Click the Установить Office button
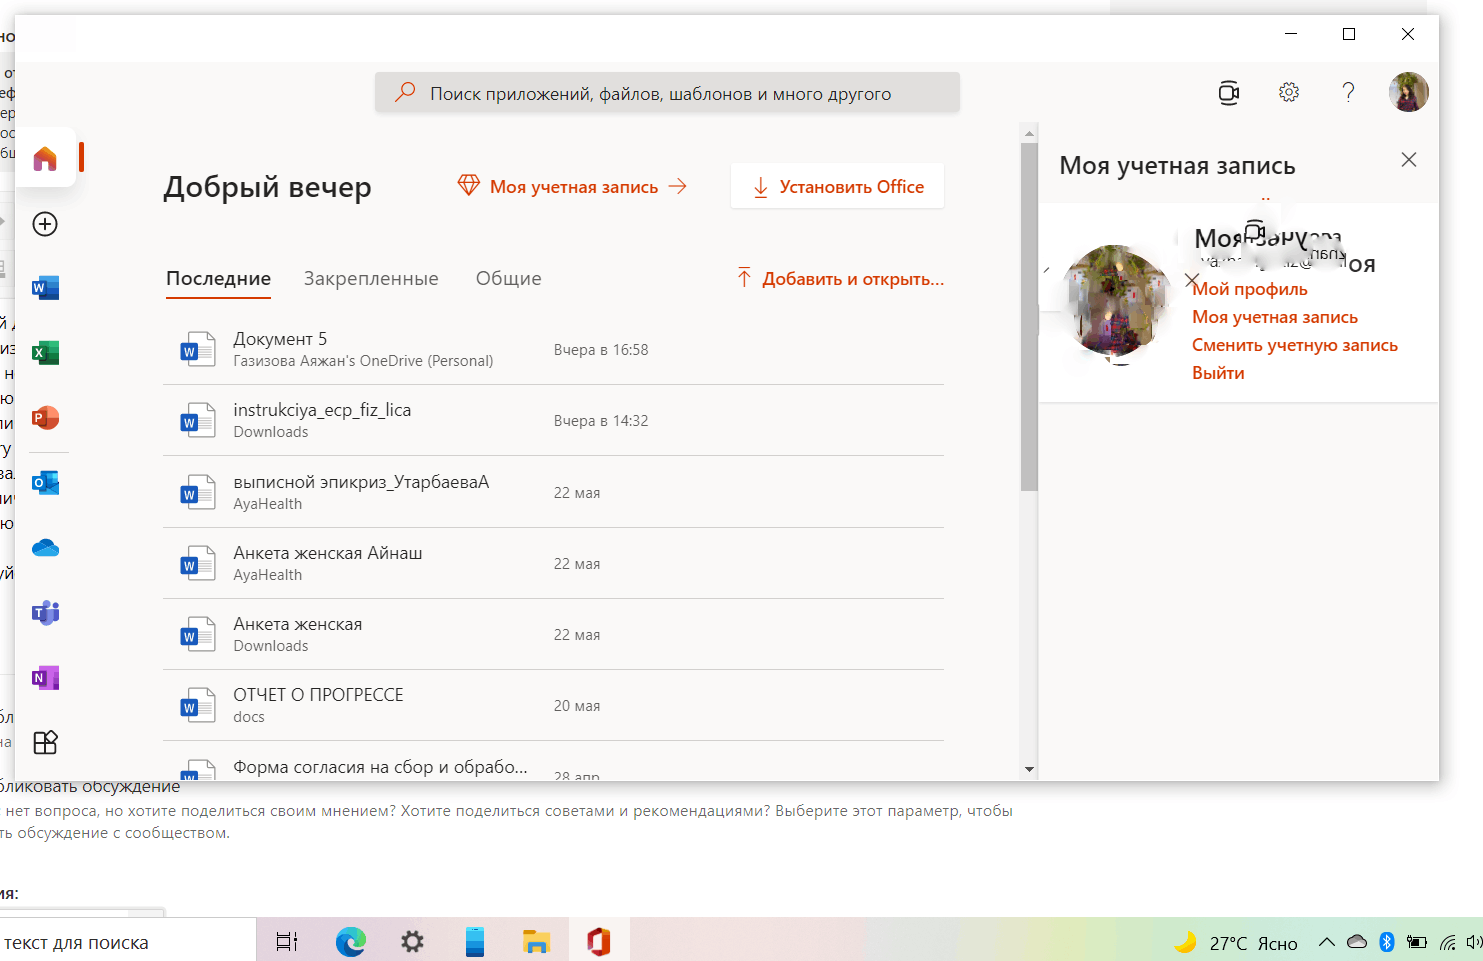Screen dimensions: 1483x961 coord(837,187)
